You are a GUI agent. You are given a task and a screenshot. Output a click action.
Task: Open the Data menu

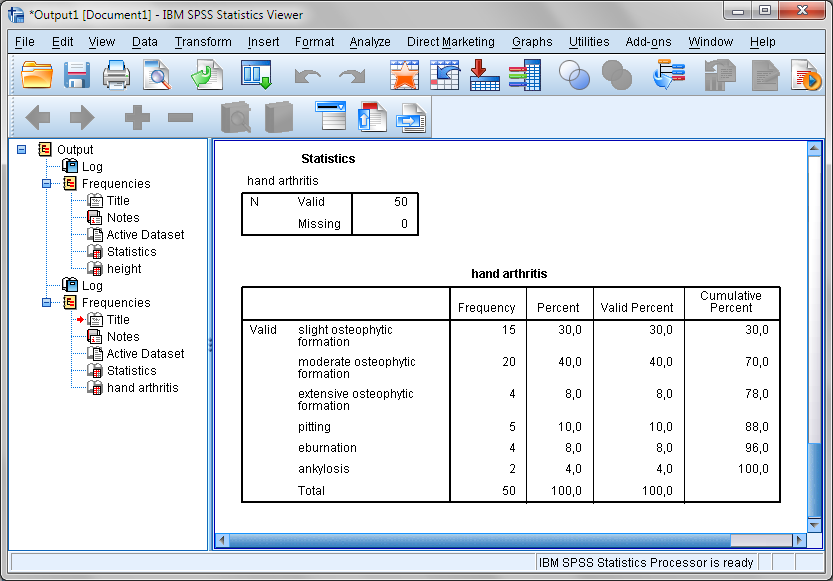coord(144,42)
